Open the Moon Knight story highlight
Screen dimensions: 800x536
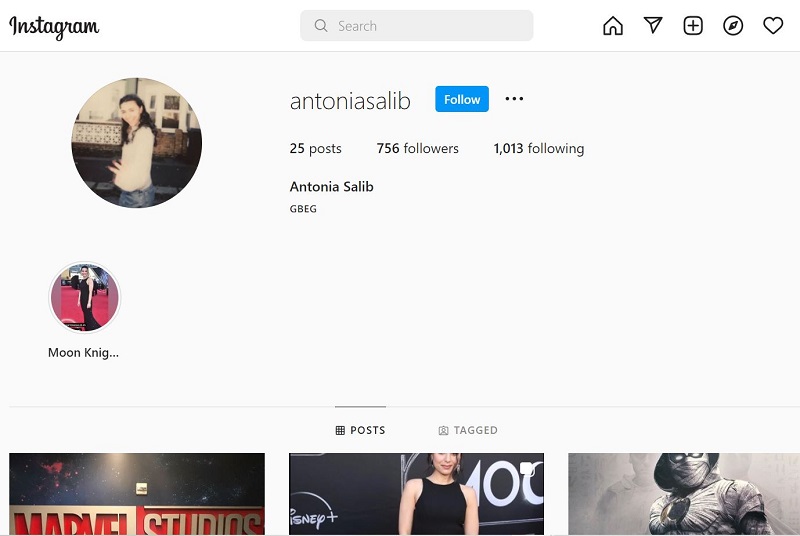tap(85, 297)
